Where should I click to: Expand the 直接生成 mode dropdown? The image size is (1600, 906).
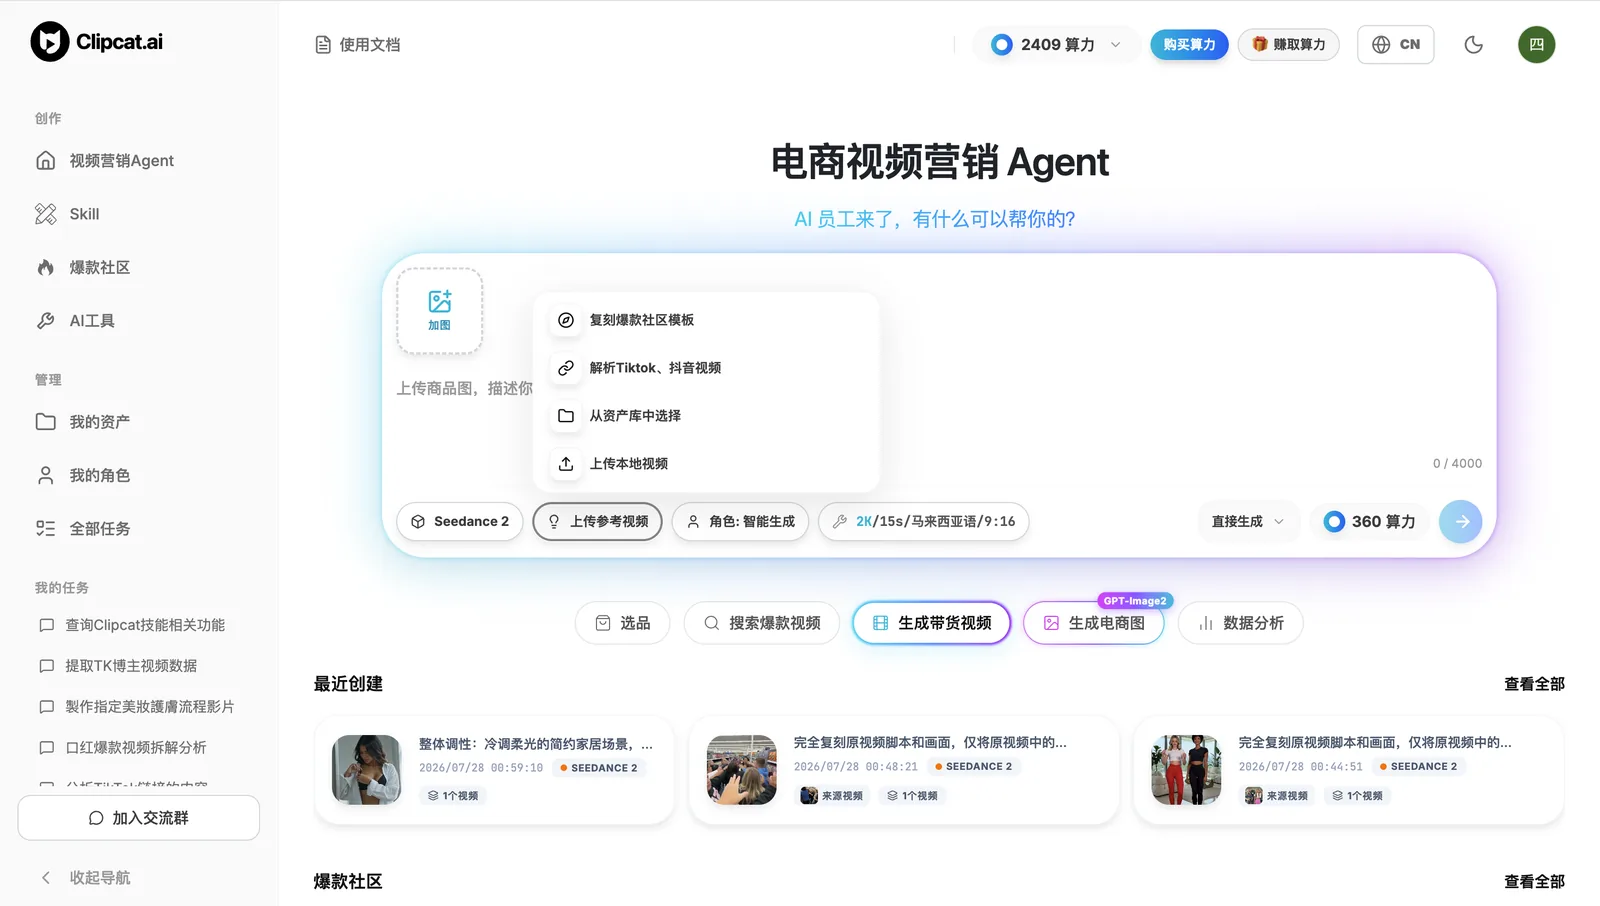click(1248, 522)
